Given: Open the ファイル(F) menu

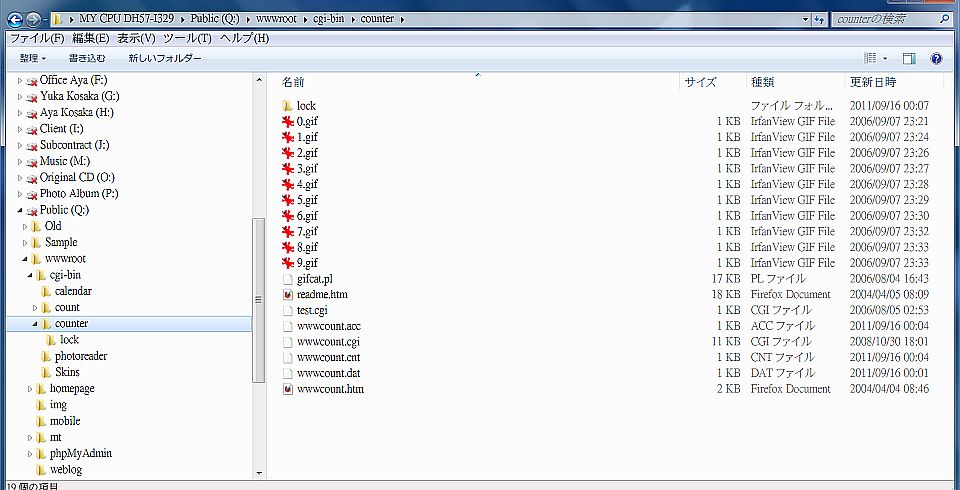Looking at the screenshot, I should tap(36, 38).
